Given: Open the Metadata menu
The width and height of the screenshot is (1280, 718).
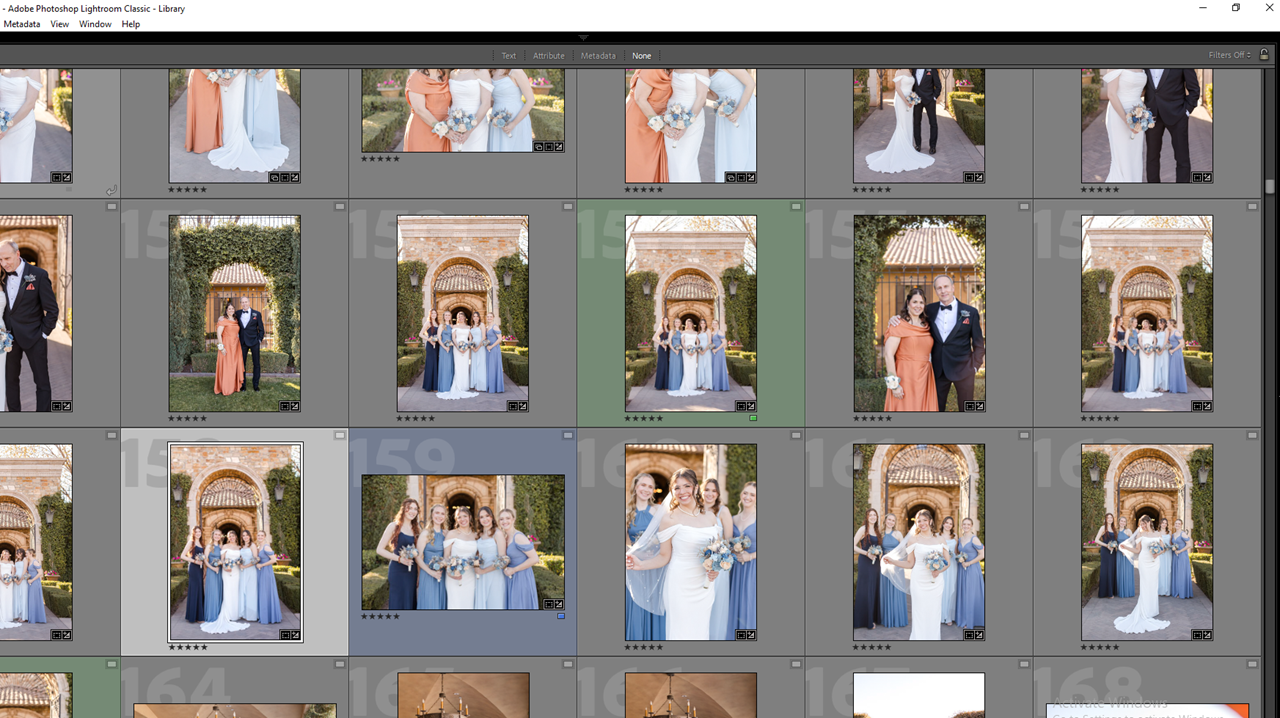Looking at the screenshot, I should (22, 24).
